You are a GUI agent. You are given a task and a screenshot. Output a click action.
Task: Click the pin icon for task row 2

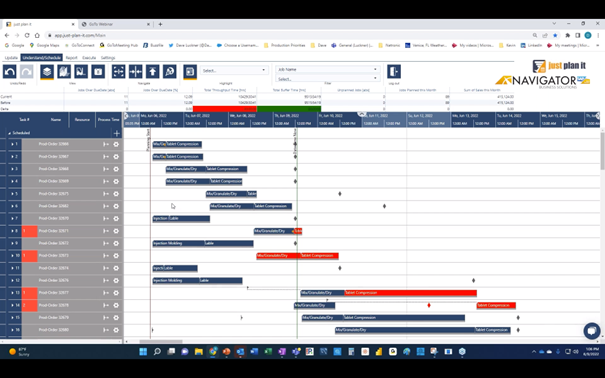105,157
